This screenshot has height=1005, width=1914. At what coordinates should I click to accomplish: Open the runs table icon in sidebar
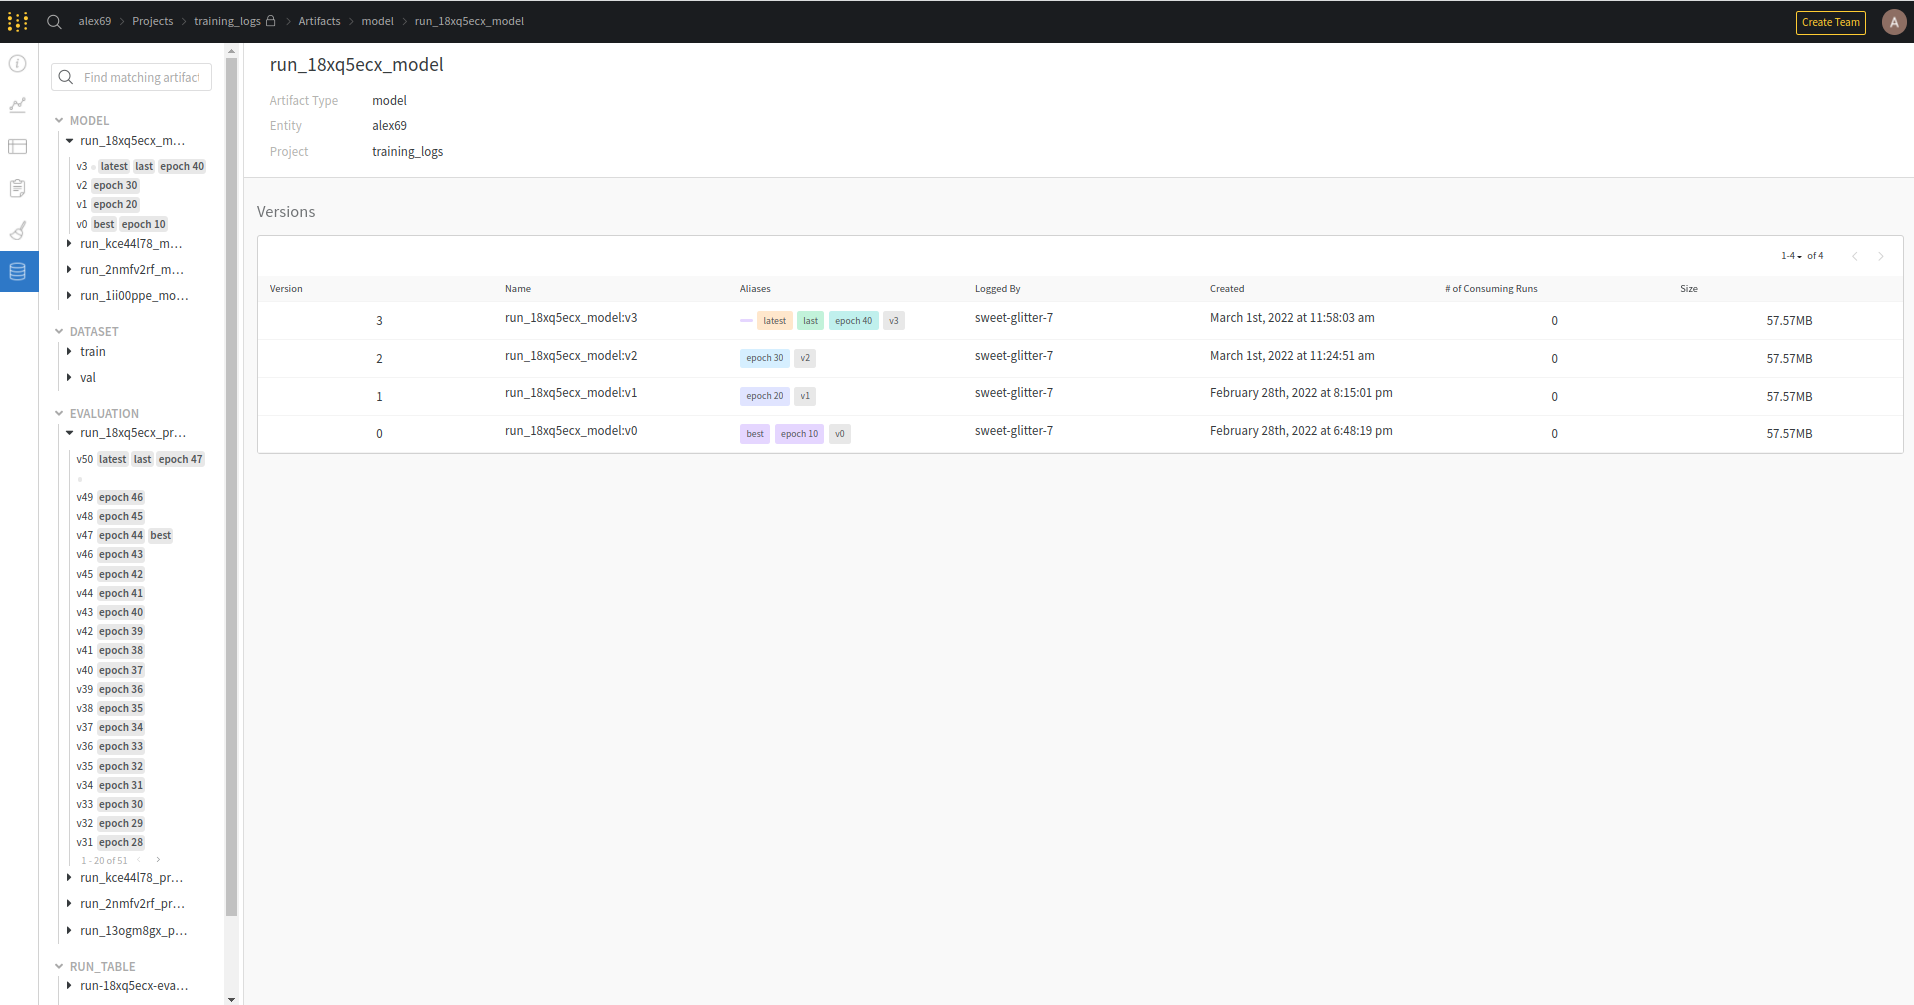coord(18,147)
